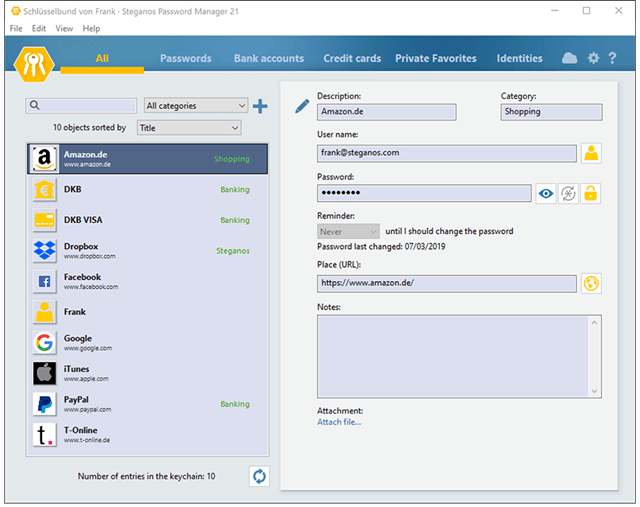Viewport: 640px width, 507px height.
Task: Click the DKB bank building icon
Action: (x=44, y=189)
